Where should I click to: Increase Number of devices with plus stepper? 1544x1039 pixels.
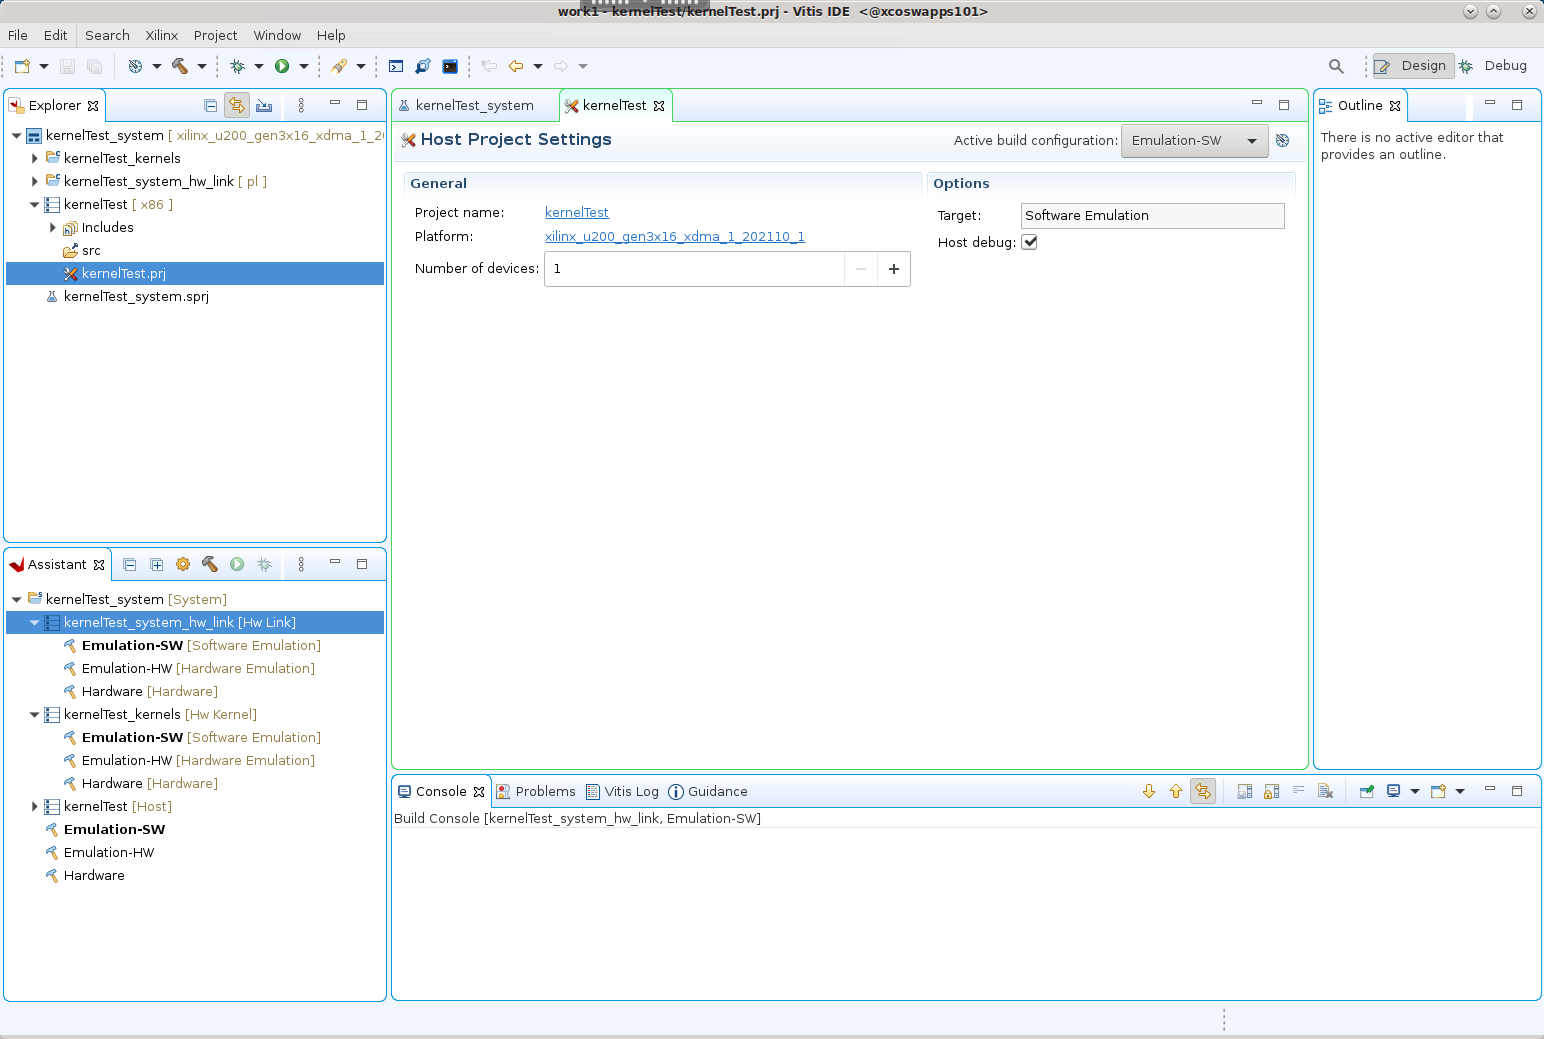click(893, 269)
